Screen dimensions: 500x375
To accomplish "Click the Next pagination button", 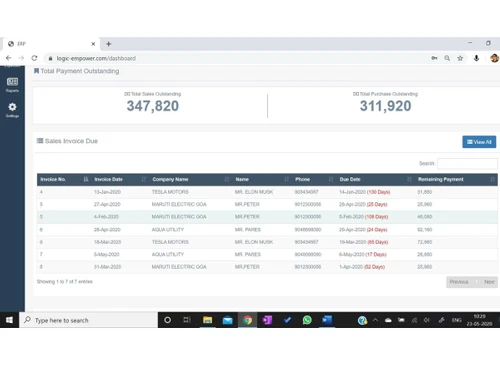I will coord(489,282).
